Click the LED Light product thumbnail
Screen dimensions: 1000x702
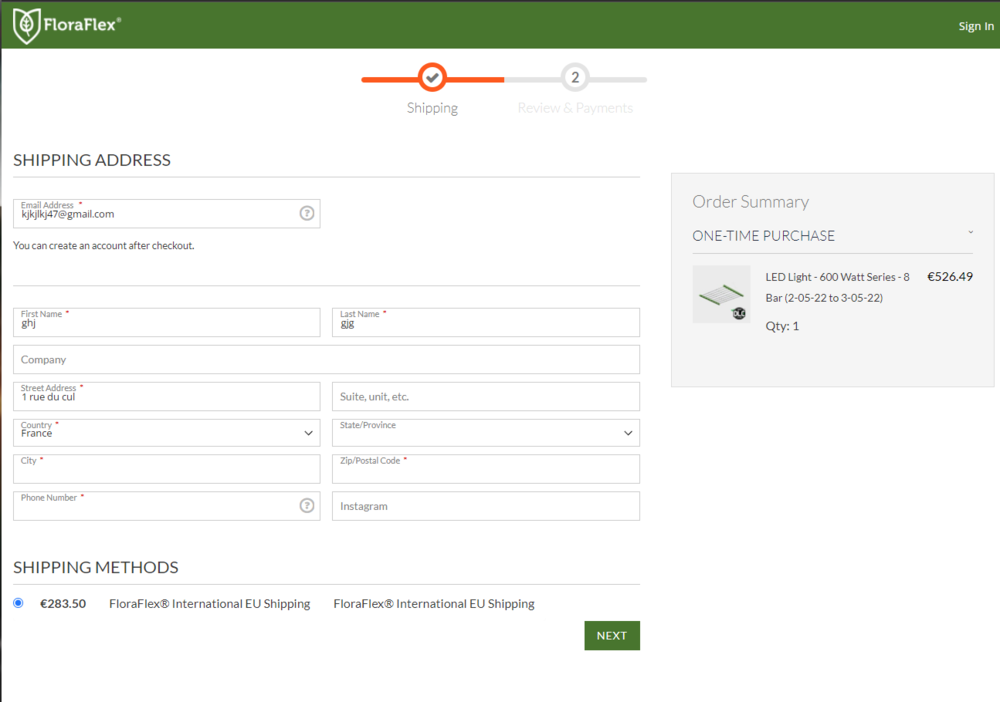pyautogui.click(x=721, y=294)
